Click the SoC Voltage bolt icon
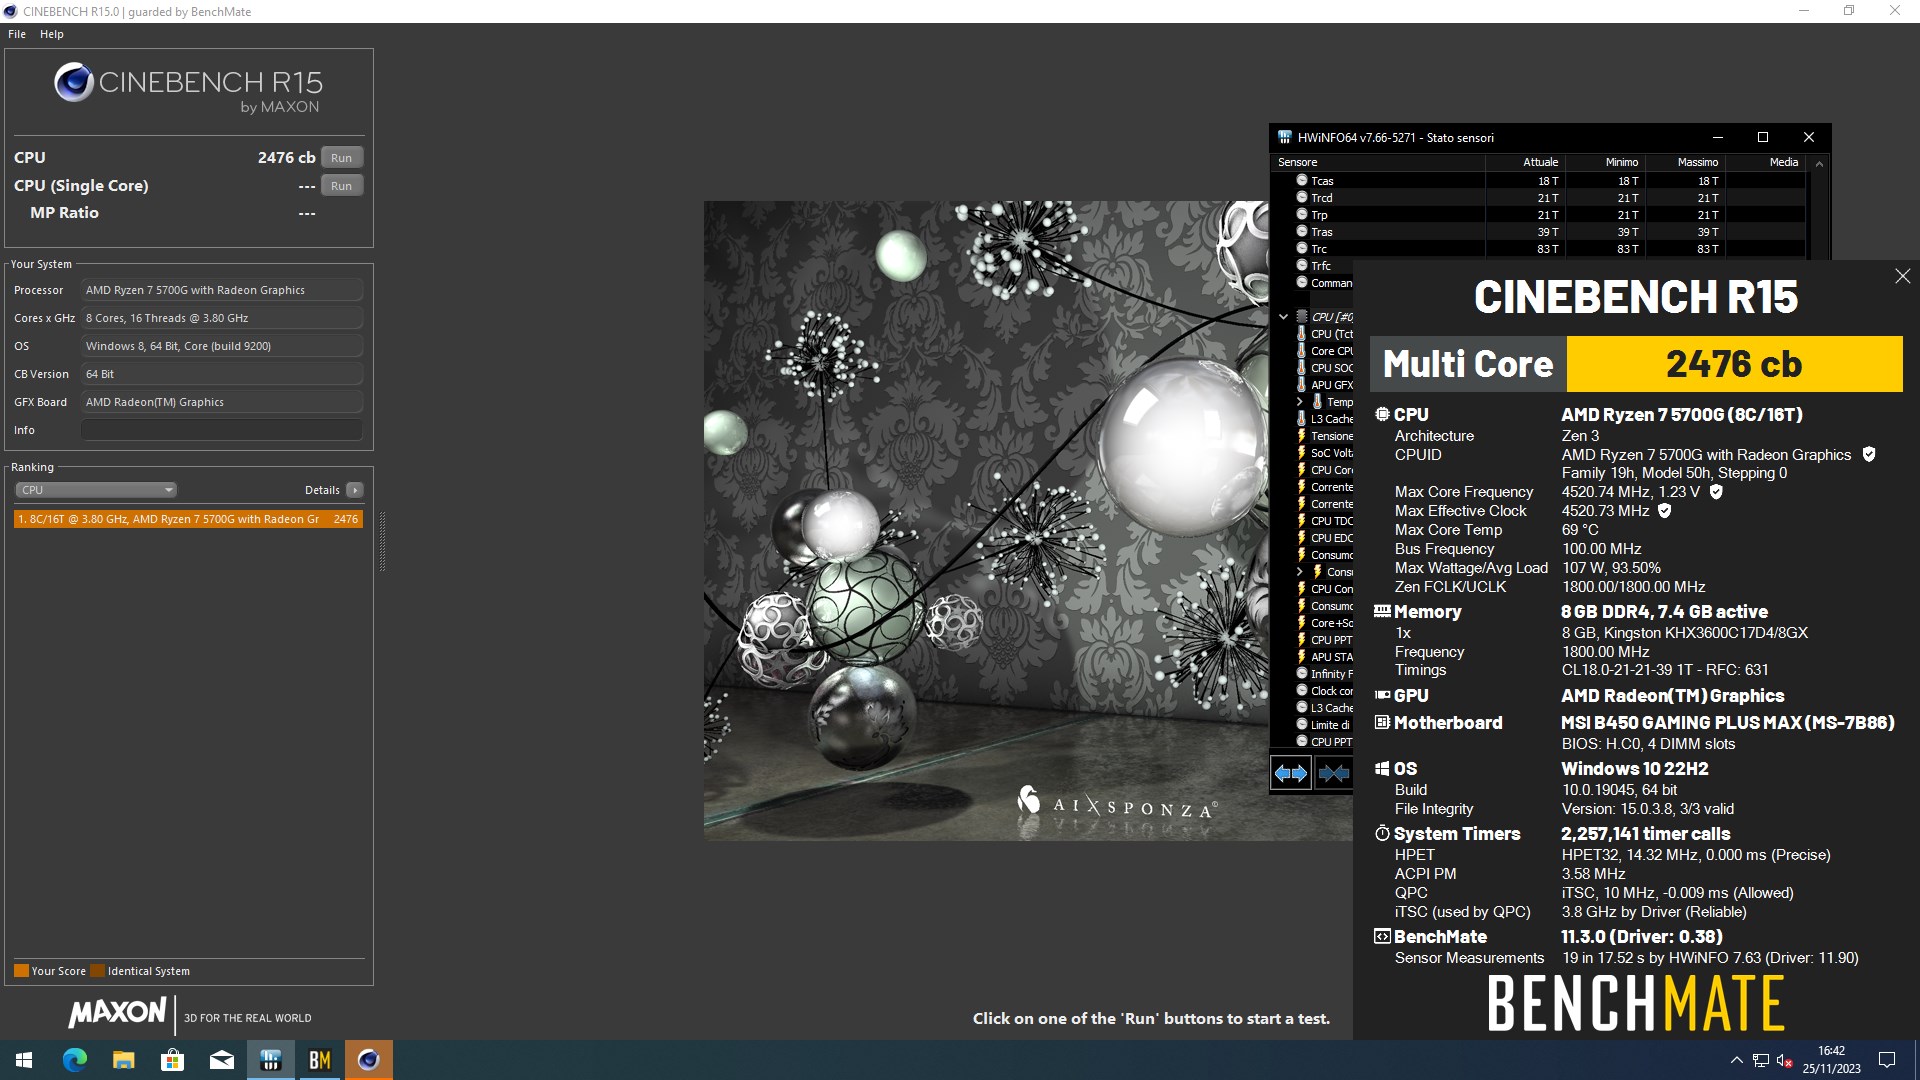Image resolution: width=1920 pixels, height=1080 pixels. [1301, 453]
